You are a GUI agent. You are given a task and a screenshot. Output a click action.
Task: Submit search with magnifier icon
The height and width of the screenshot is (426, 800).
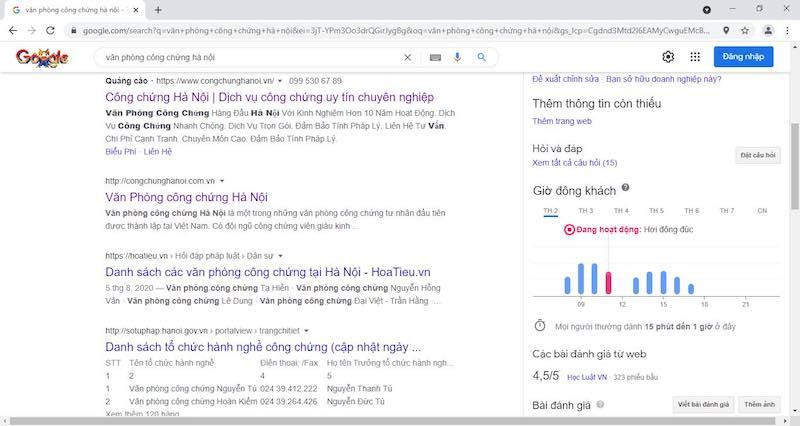click(482, 57)
